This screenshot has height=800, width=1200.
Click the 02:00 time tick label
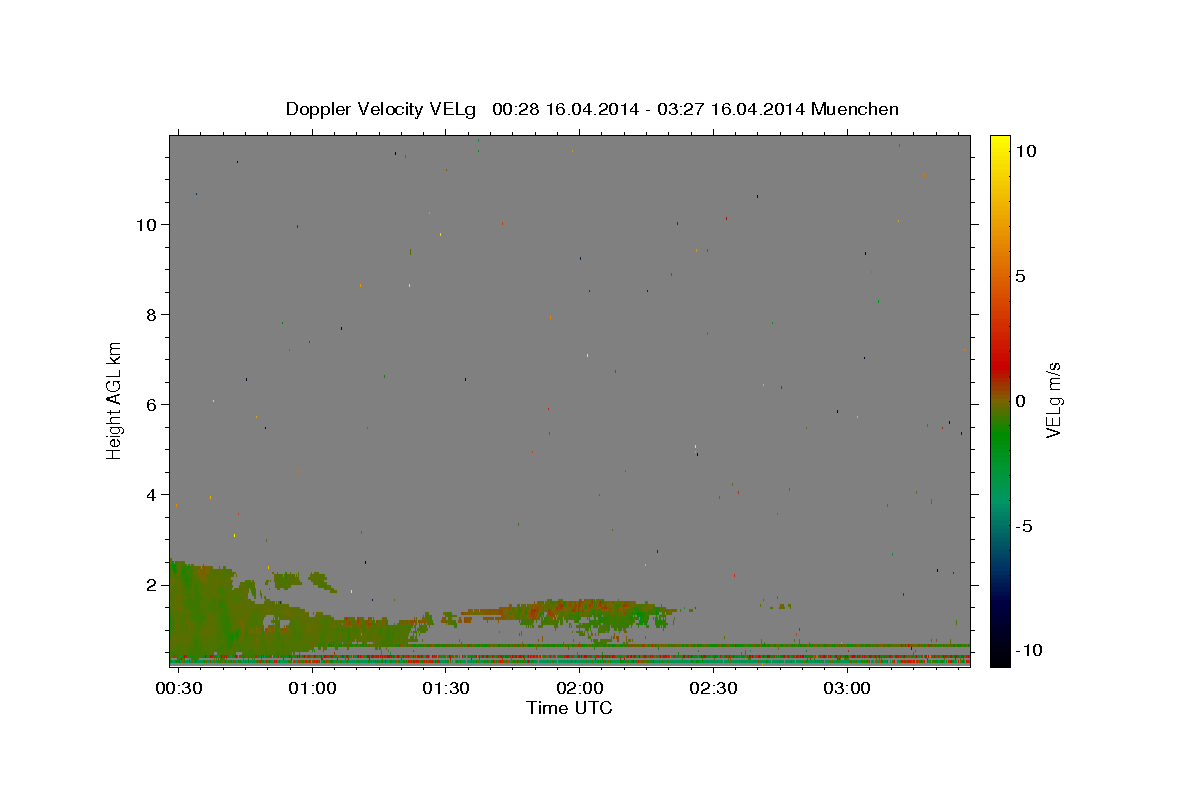(579, 689)
